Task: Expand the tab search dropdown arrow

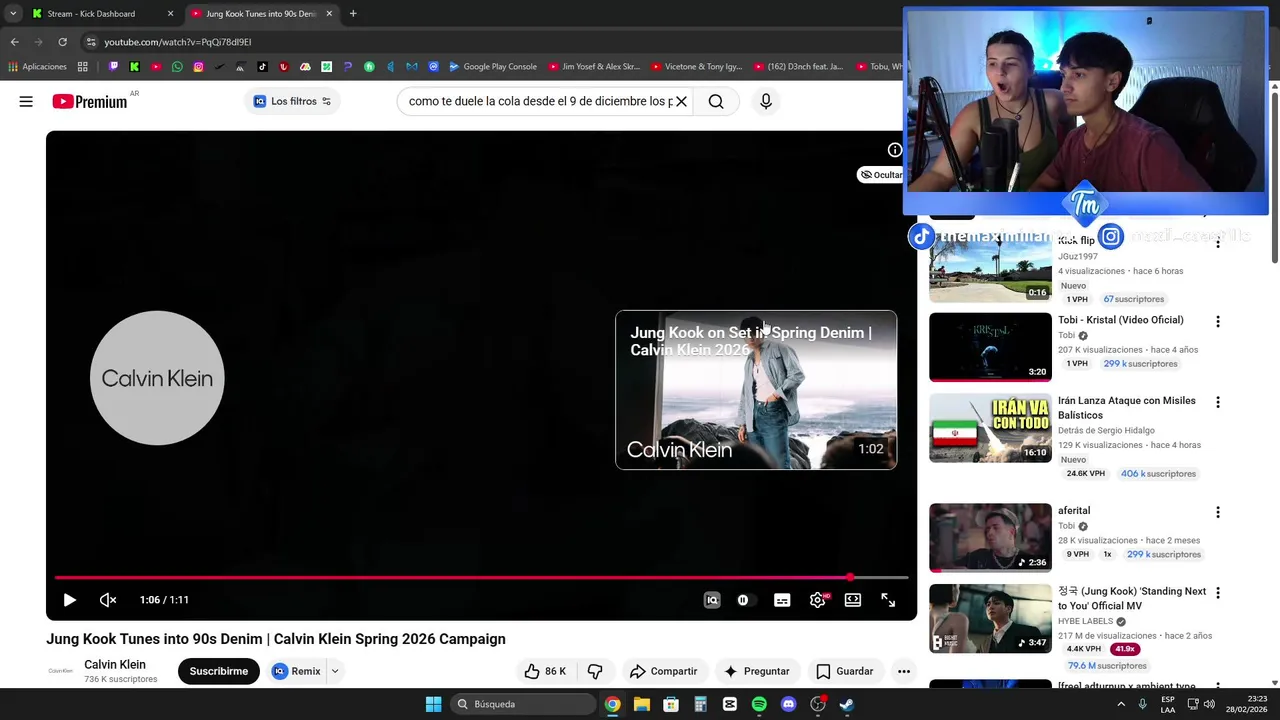Action: coord(12,14)
